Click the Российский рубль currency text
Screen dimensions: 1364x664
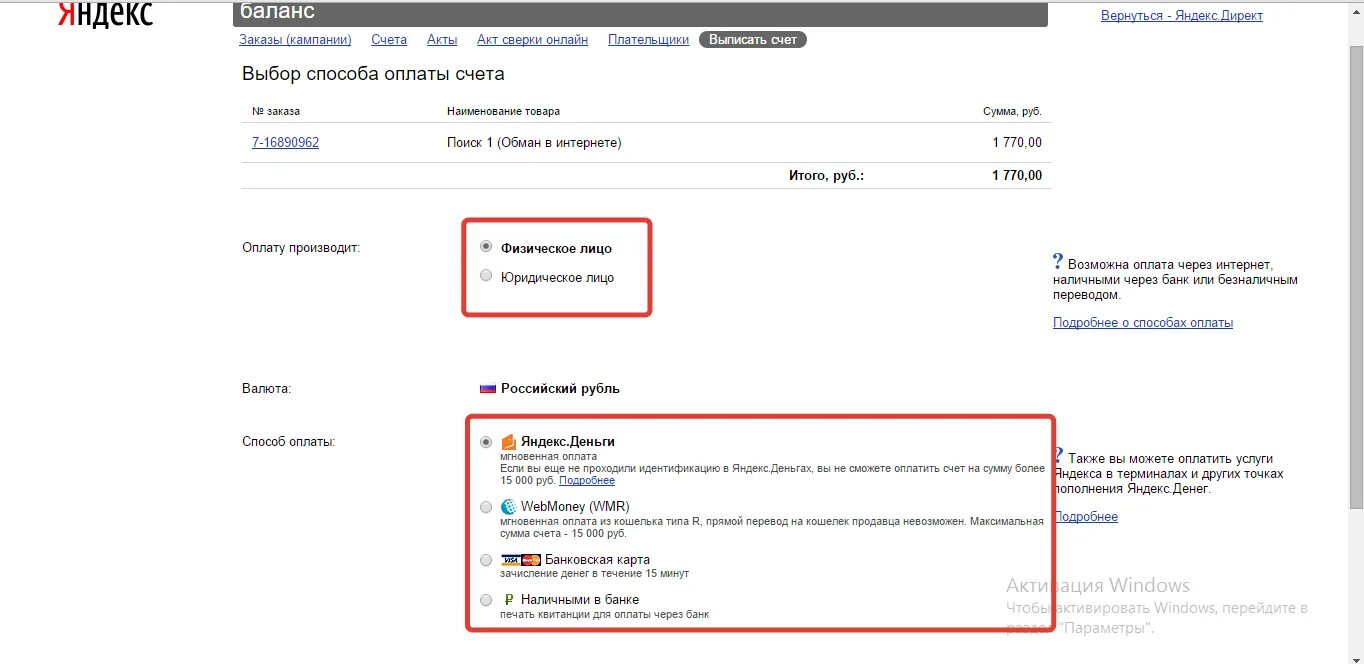560,389
